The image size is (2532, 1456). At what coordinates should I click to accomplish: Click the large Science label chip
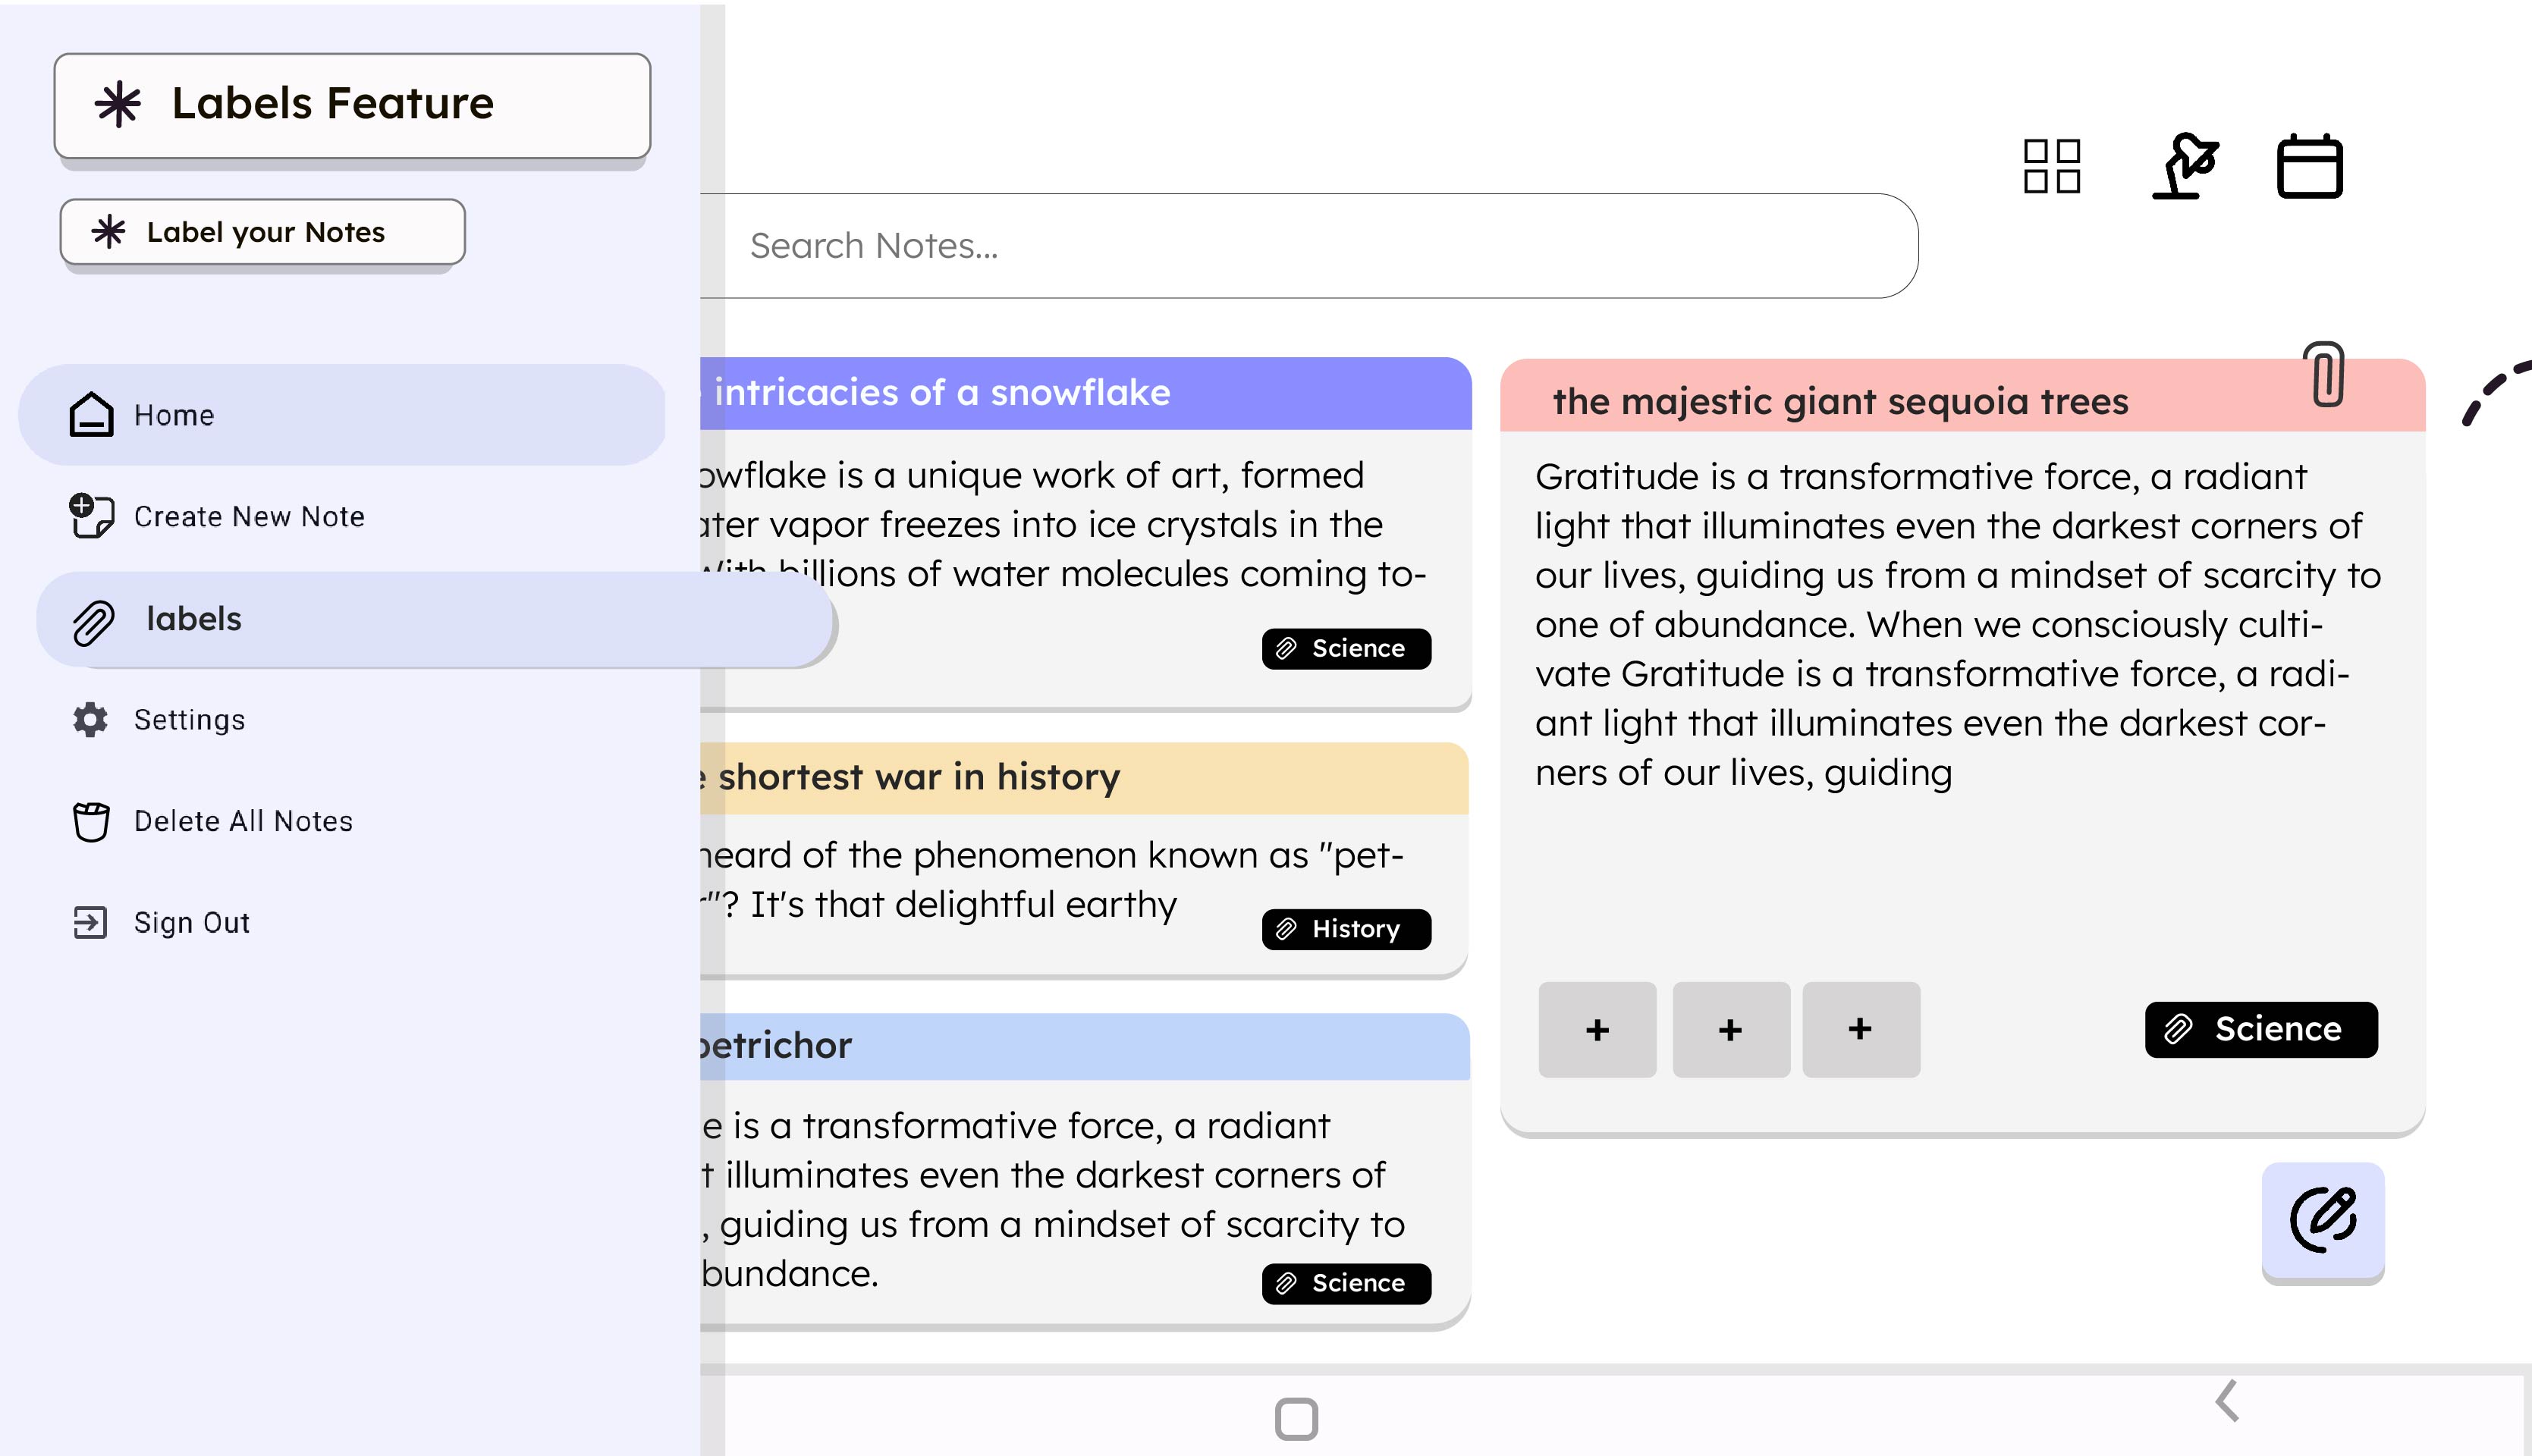[2261, 1029]
